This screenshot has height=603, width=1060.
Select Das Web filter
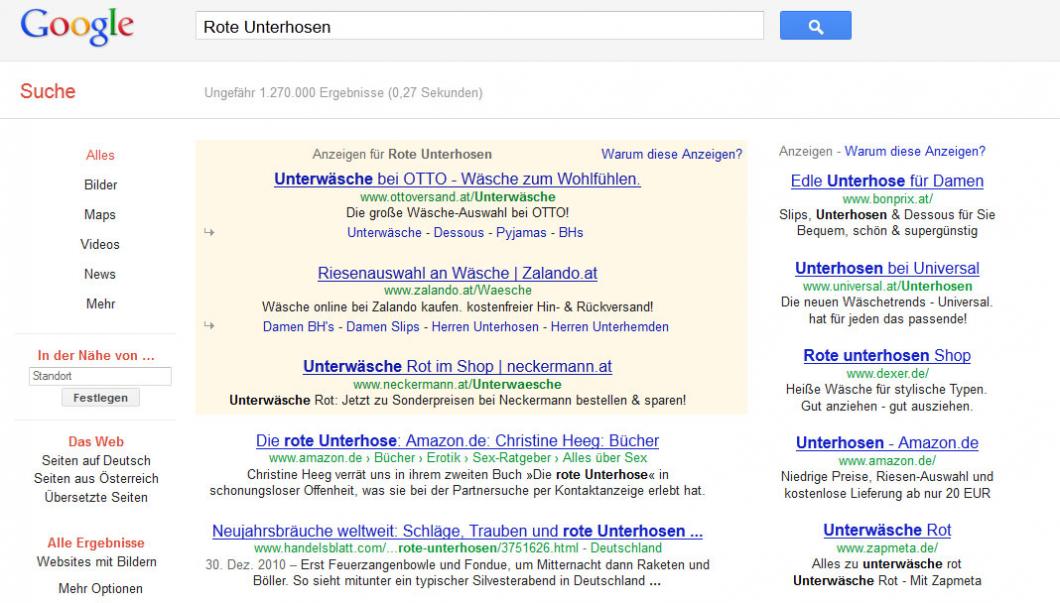(x=96, y=441)
